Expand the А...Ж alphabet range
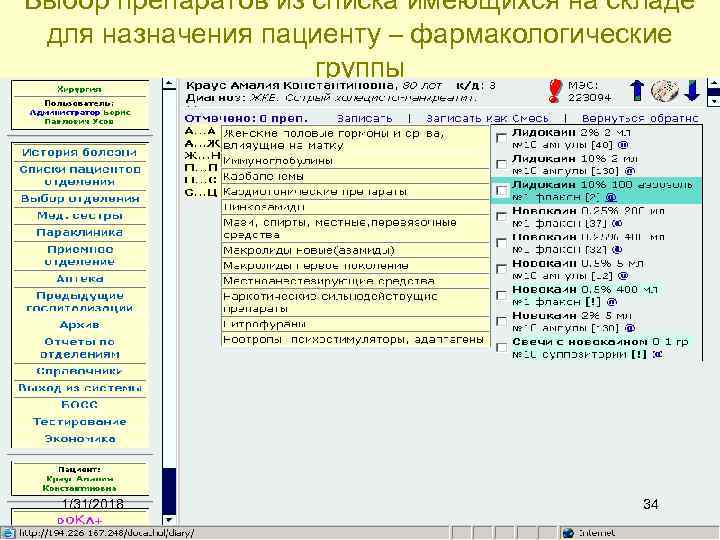The height and width of the screenshot is (540, 720). click(202, 144)
